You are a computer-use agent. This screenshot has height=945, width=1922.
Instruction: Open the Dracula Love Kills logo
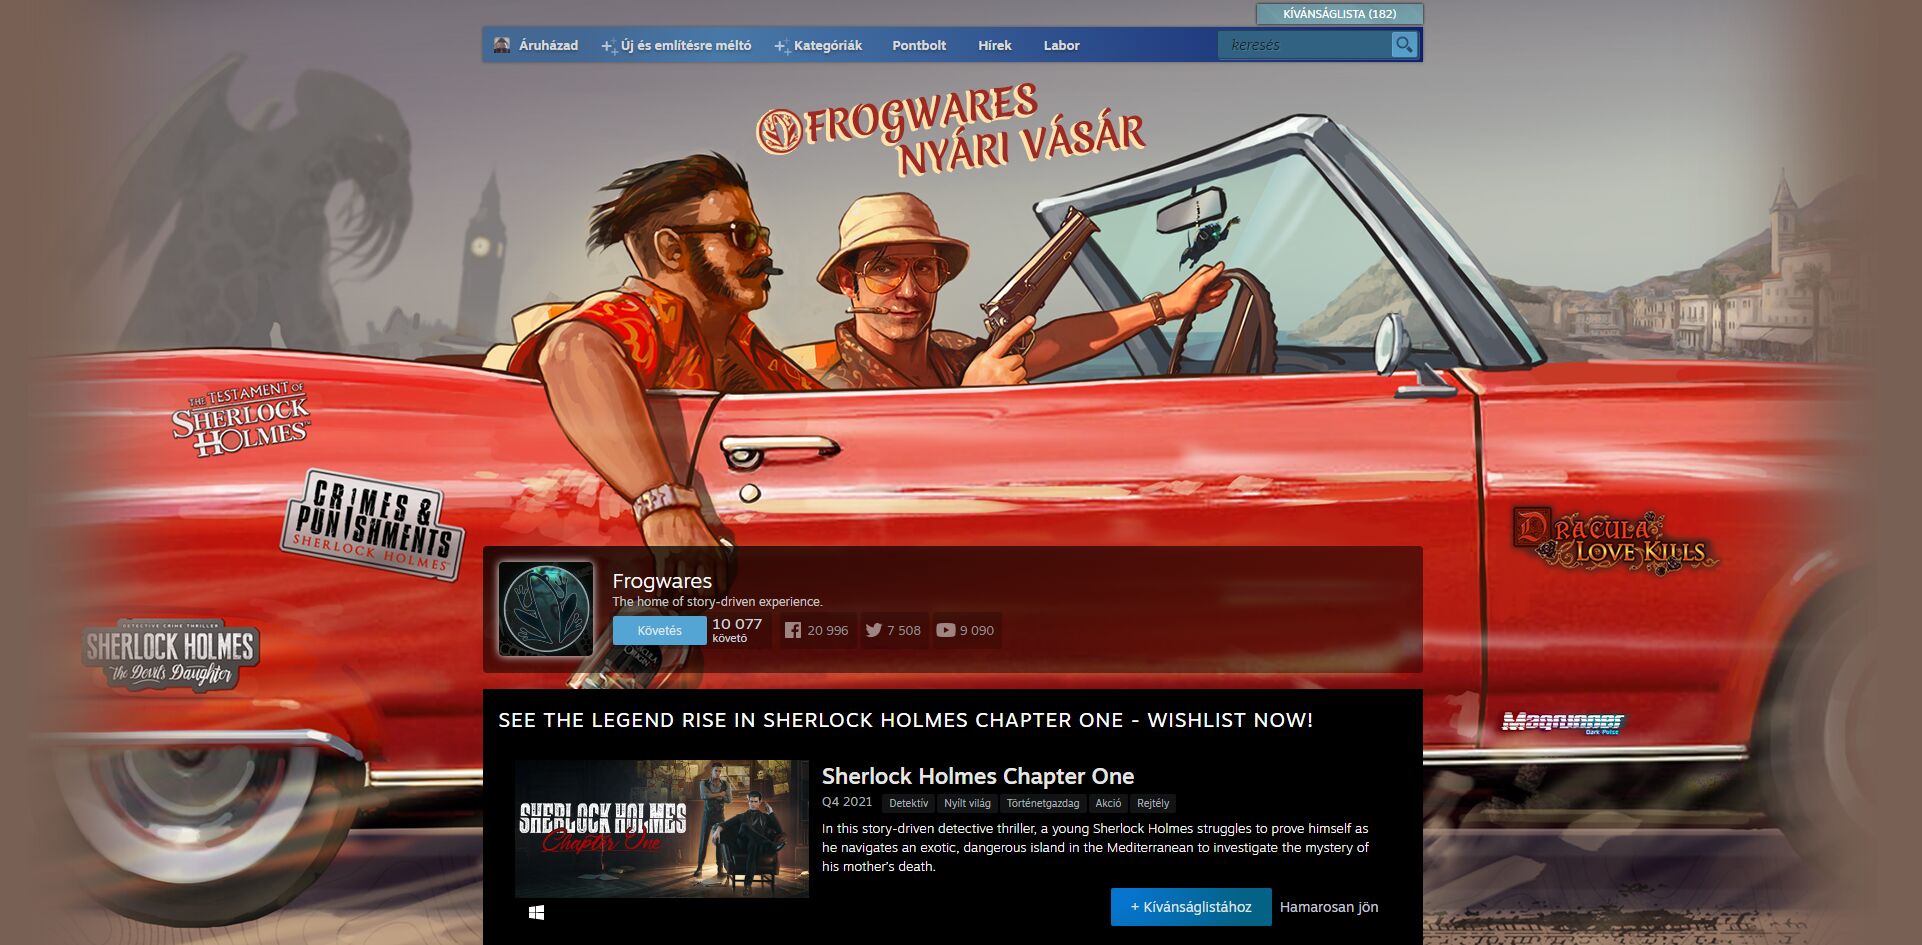coord(1614,539)
